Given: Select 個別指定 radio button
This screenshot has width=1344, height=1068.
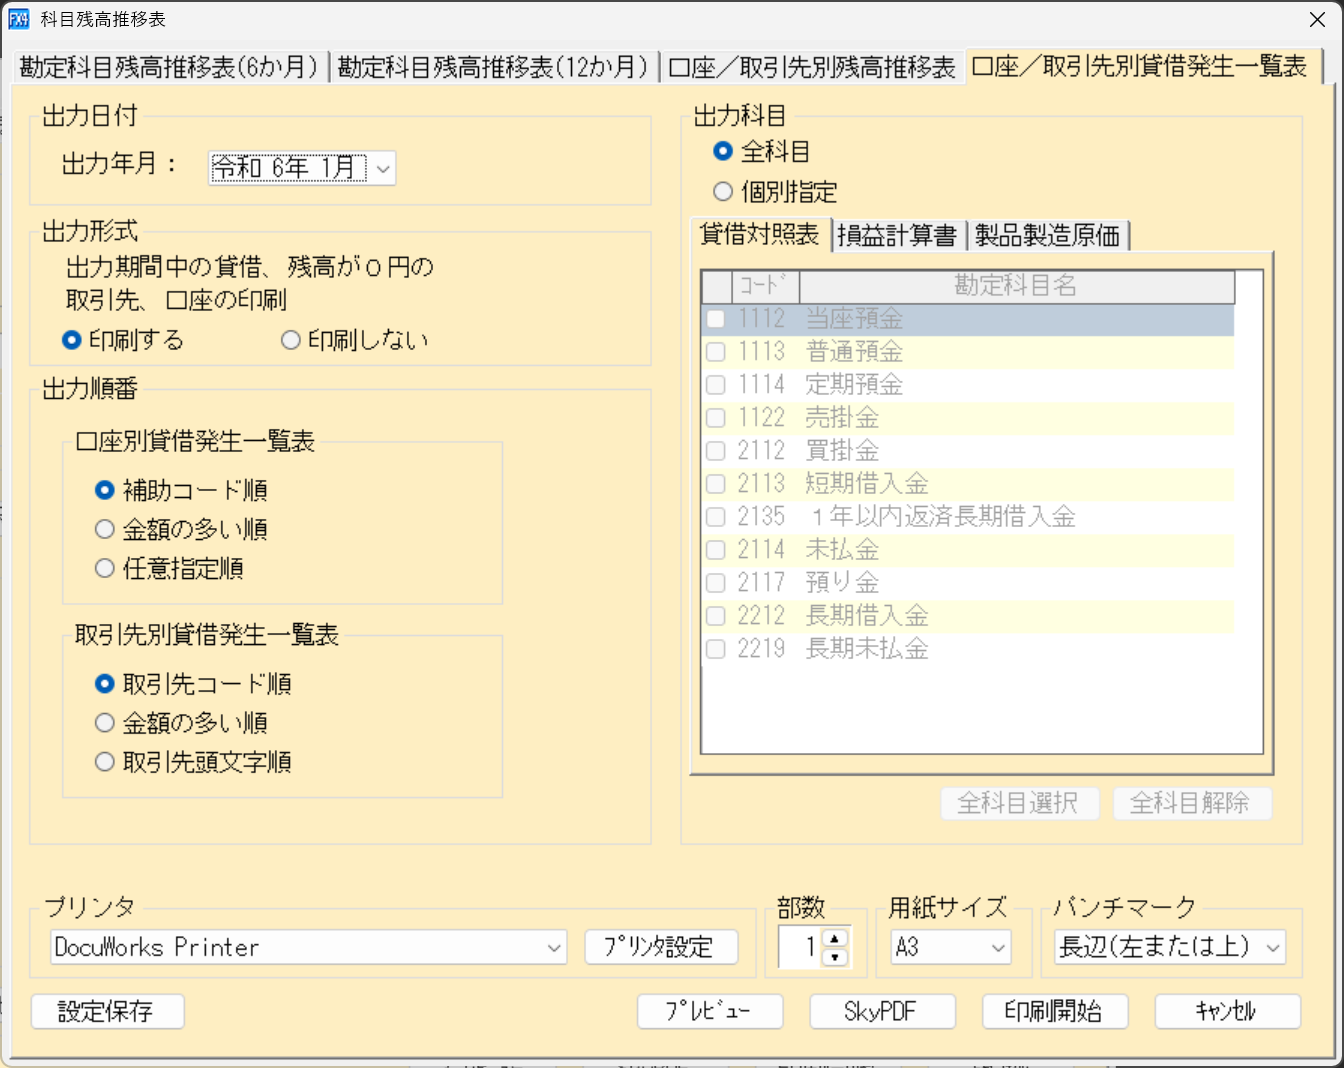Looking at the screenshot, I should coord(723,191).
